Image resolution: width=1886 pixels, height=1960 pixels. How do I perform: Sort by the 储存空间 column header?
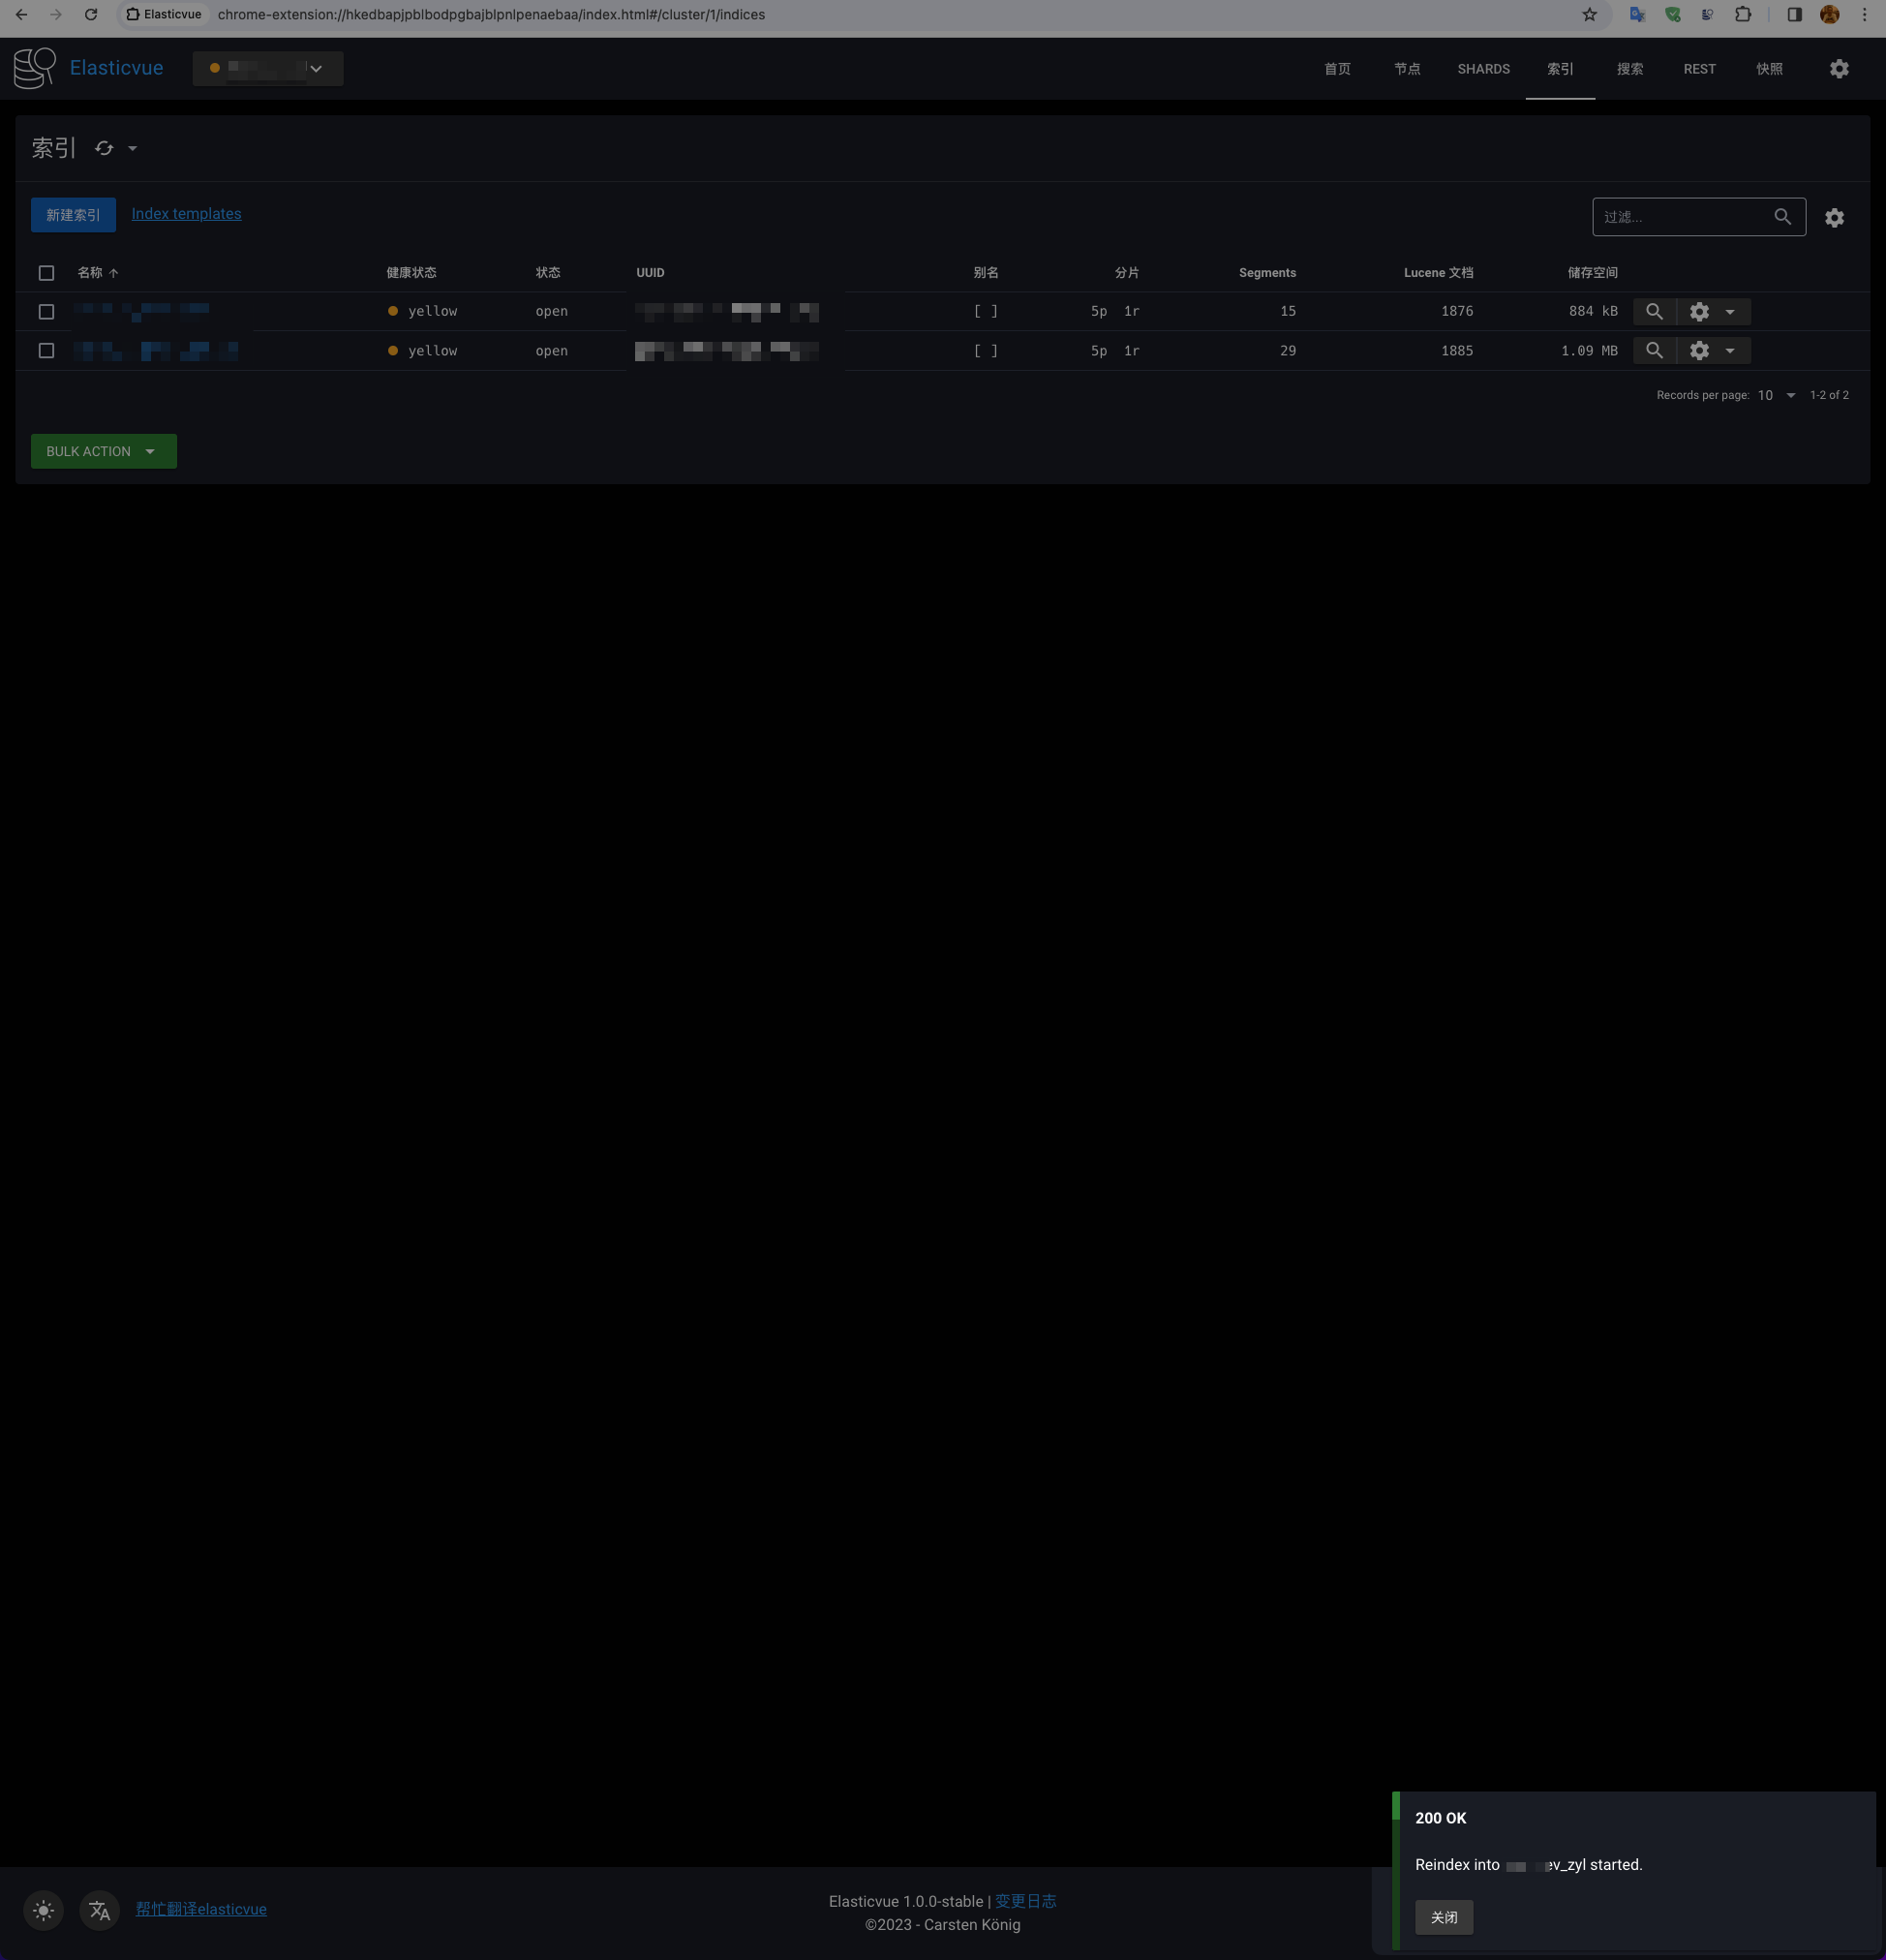pos(1592,273)
